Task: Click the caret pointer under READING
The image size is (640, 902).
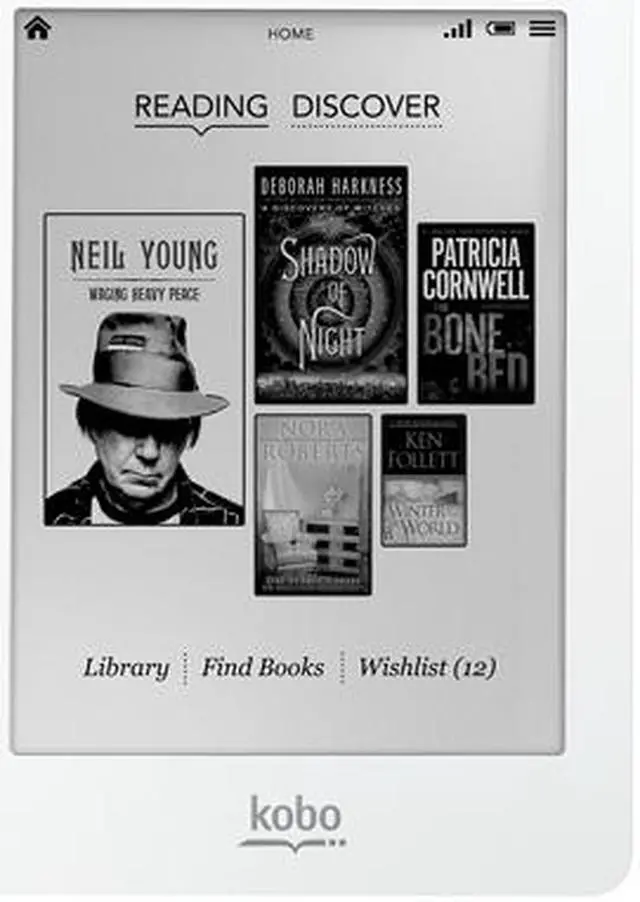Action: point(201,131)
